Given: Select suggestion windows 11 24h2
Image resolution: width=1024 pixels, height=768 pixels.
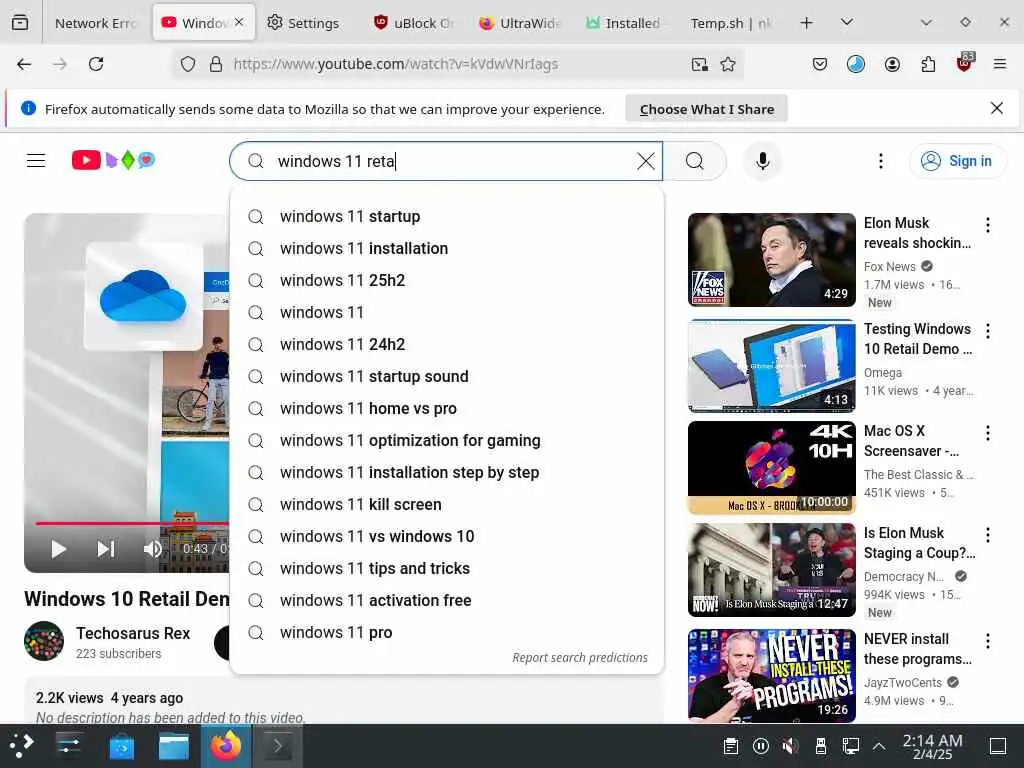Looking at the screenshot, I should (x=447, y=344).
